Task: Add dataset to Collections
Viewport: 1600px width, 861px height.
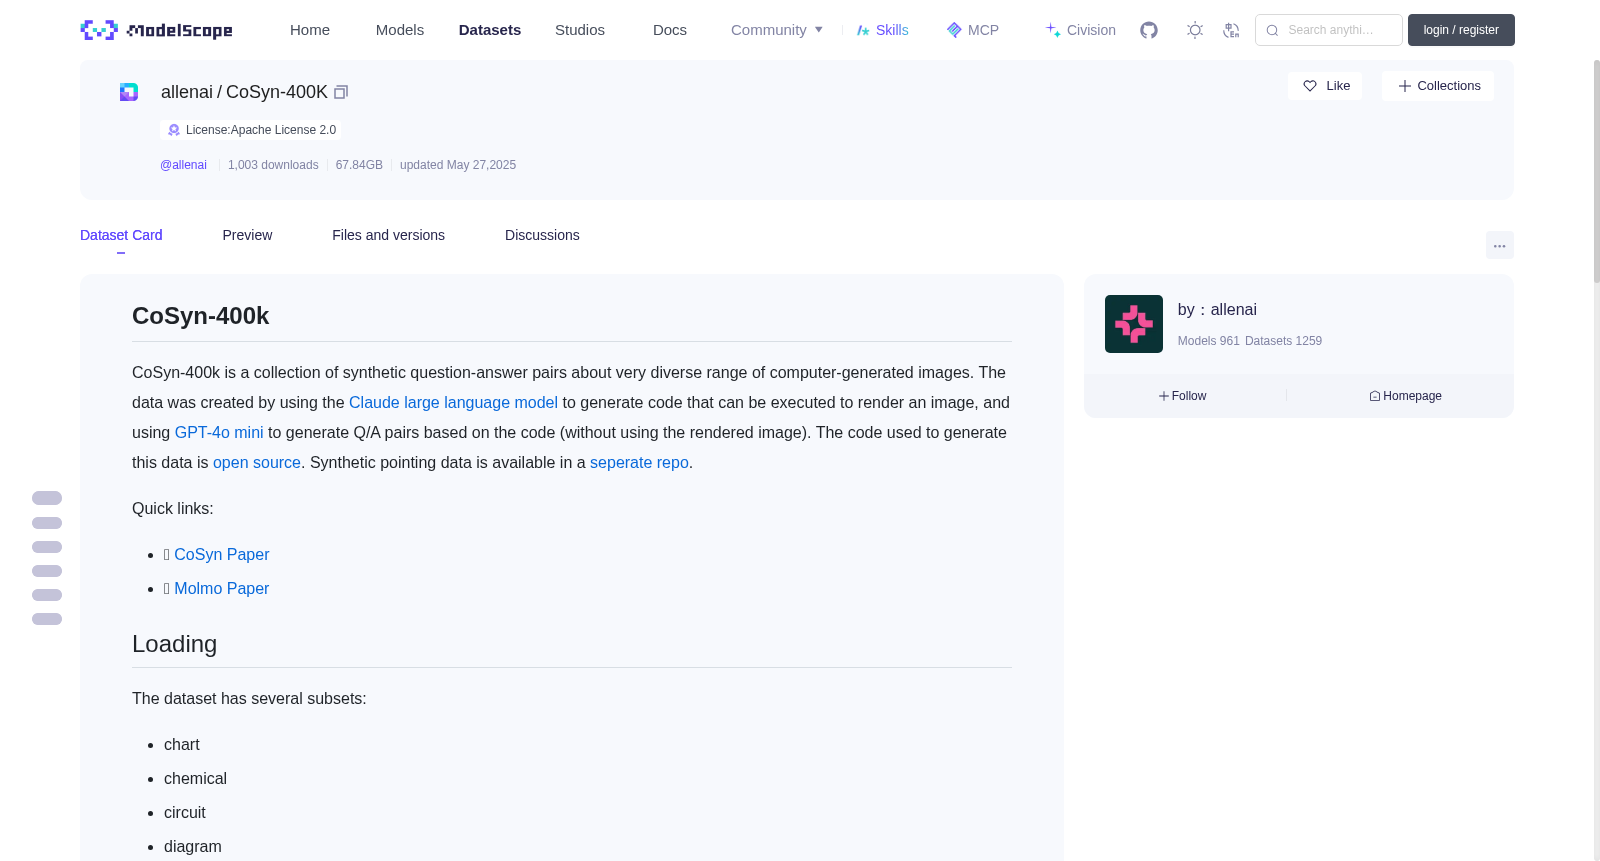Action: [x=1438, y=86]
